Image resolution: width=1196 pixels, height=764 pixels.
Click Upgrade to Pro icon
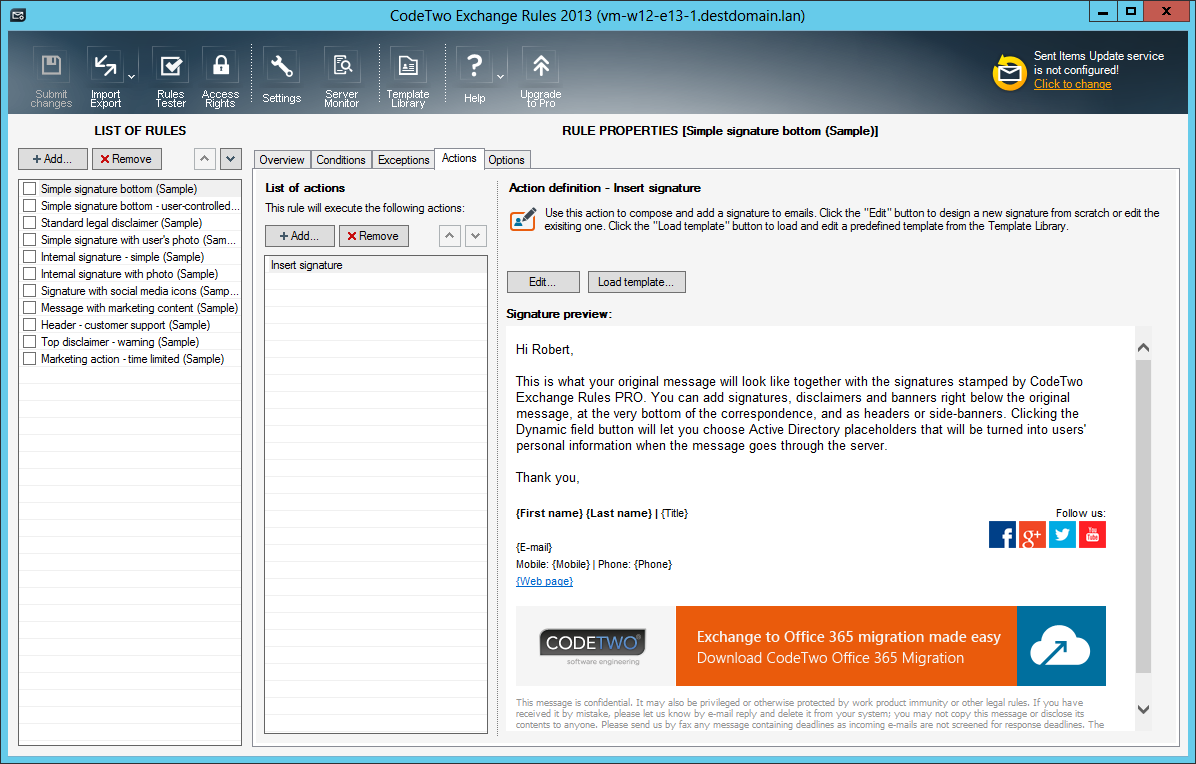541,77
